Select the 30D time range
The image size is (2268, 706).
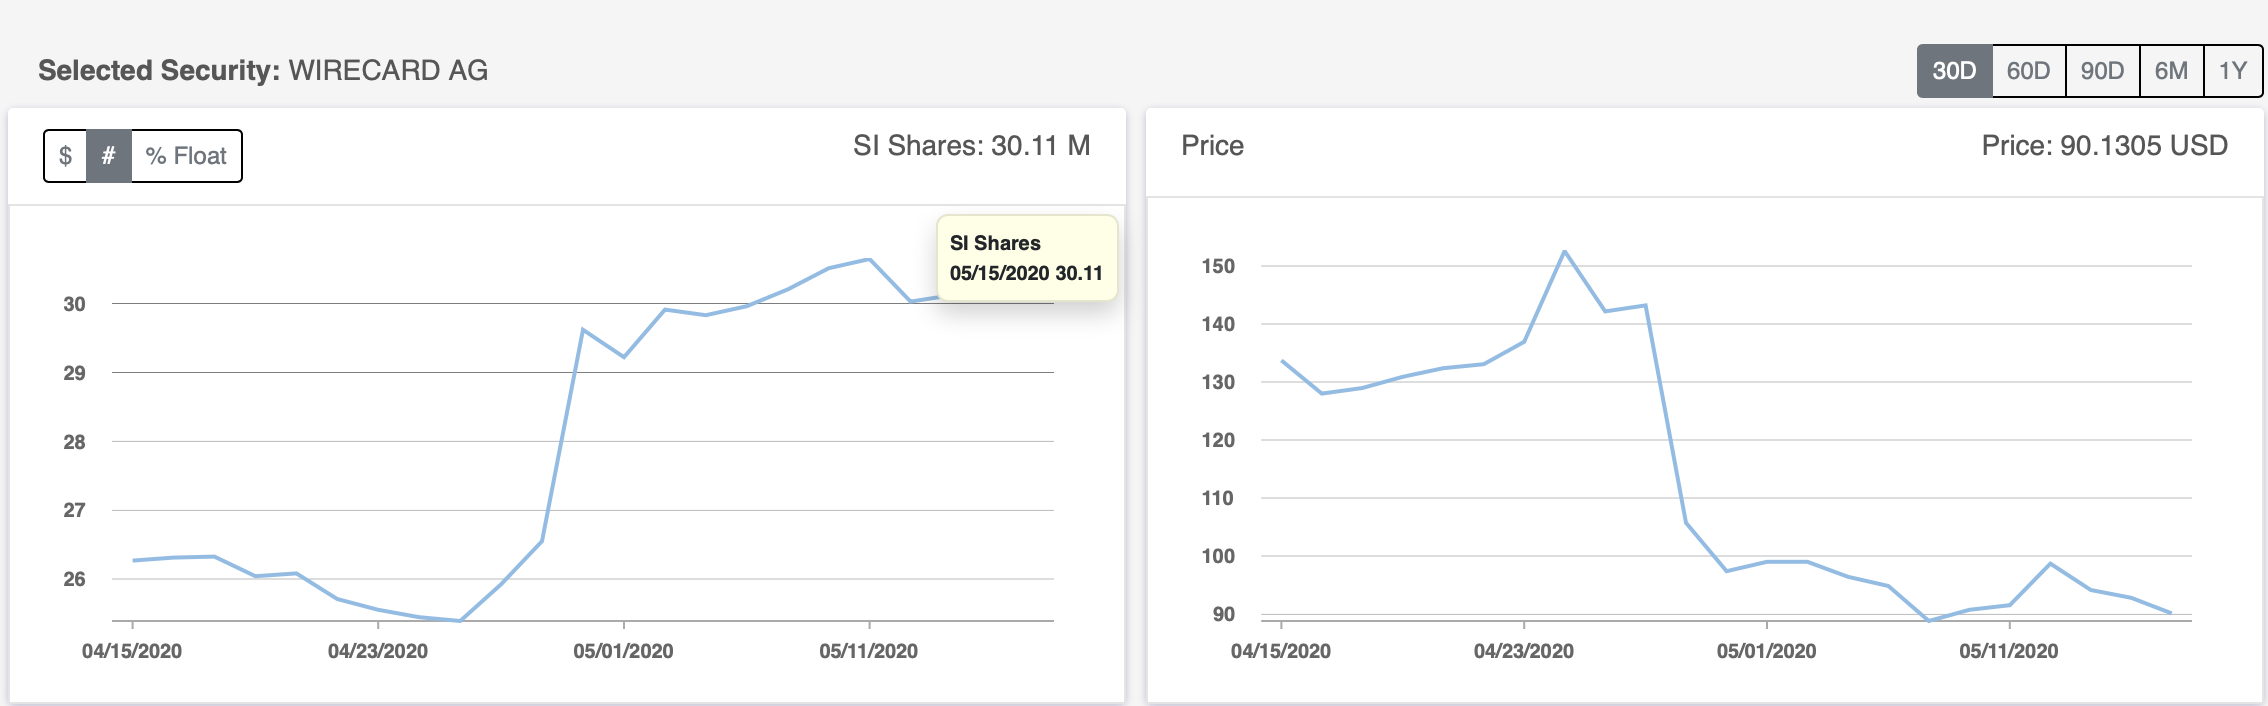(x=1954, y=71)
